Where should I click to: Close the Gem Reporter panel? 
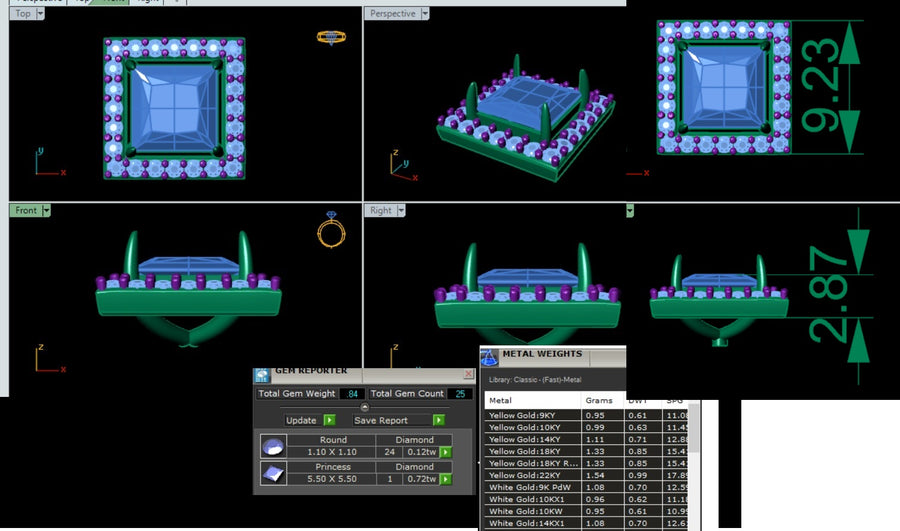click(468, 374)
